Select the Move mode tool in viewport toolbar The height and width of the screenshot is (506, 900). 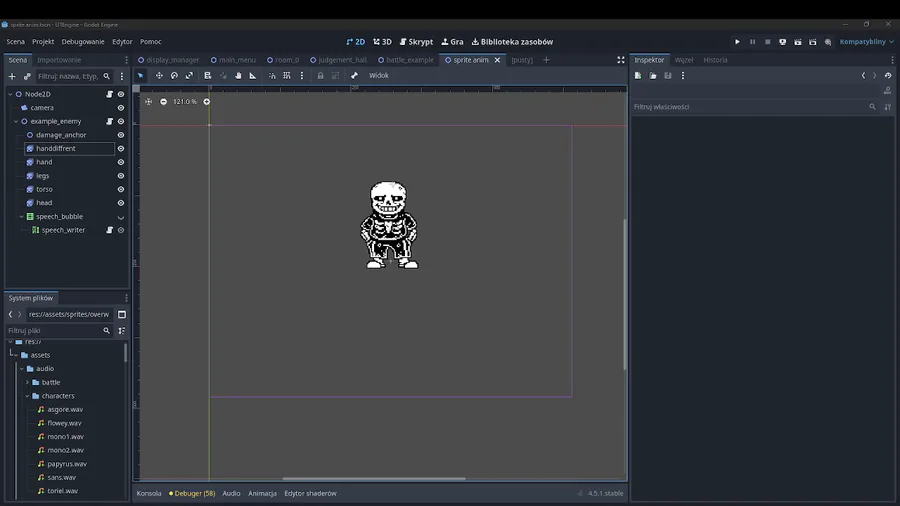point(159,76)
